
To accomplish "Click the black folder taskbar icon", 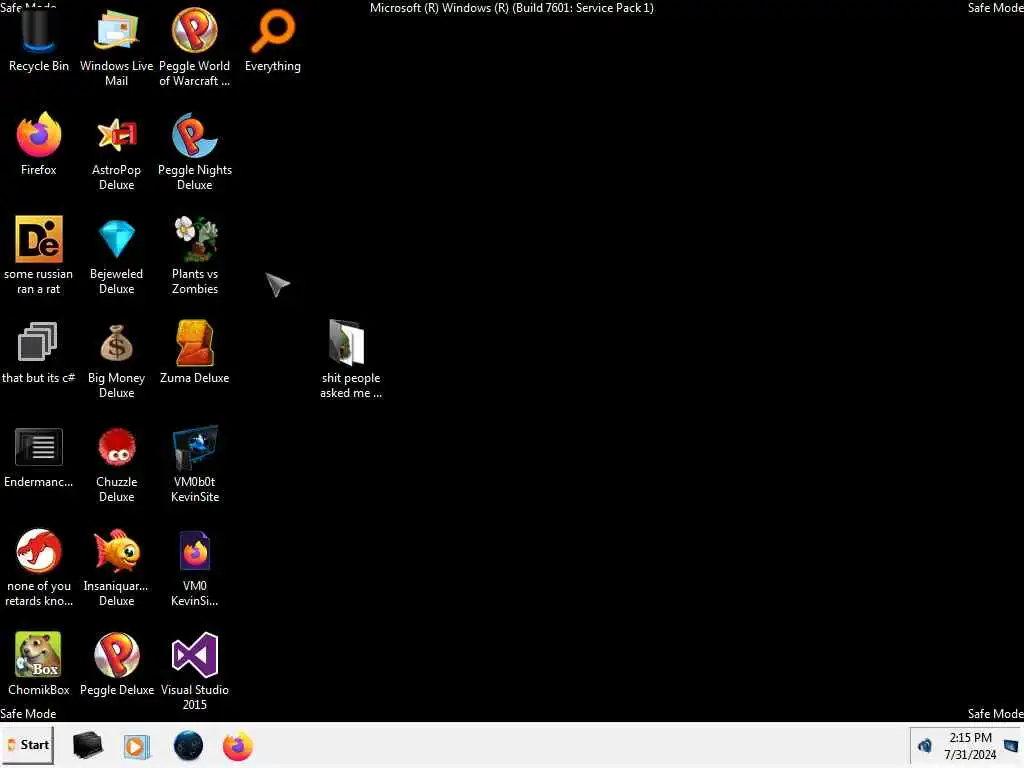I will [x=87, y=745].
